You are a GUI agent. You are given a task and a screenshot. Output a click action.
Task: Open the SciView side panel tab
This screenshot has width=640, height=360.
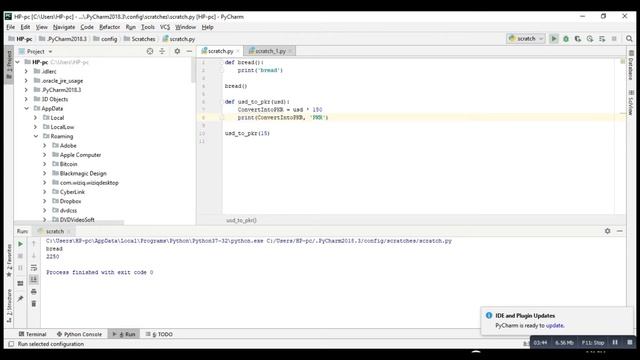[x=631, y=102]
